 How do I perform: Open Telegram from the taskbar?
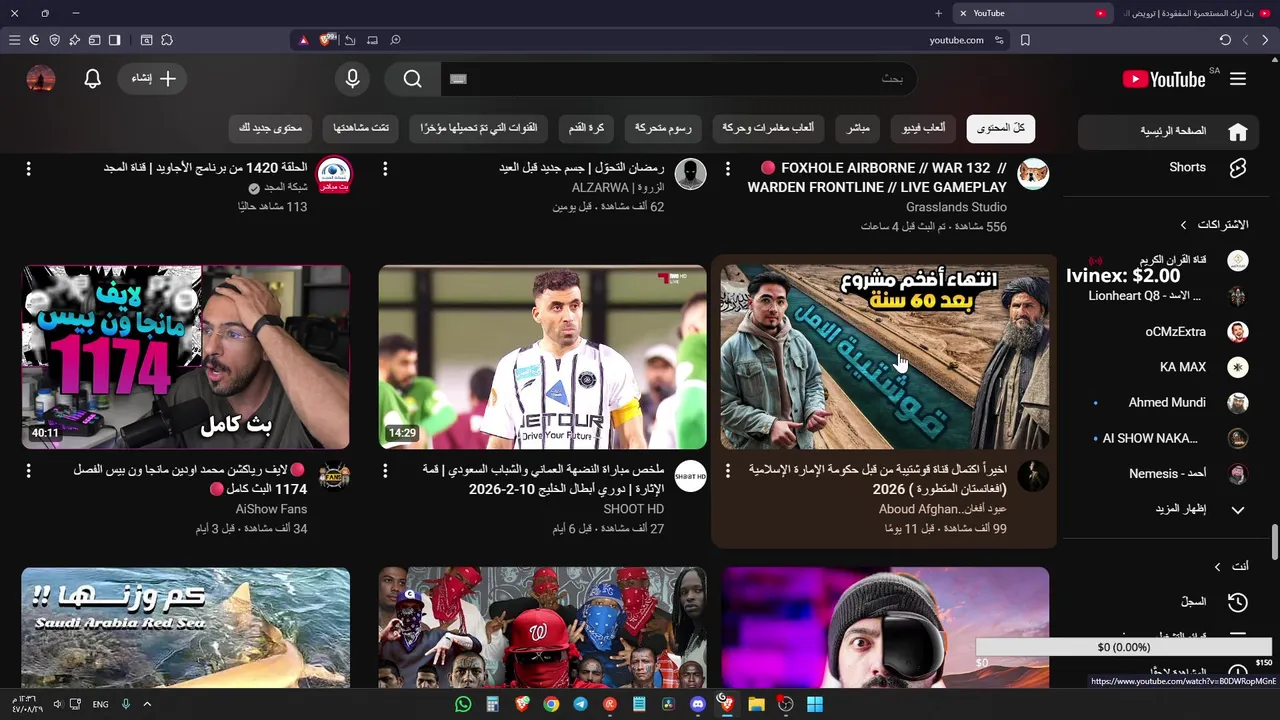pos(580,704)
